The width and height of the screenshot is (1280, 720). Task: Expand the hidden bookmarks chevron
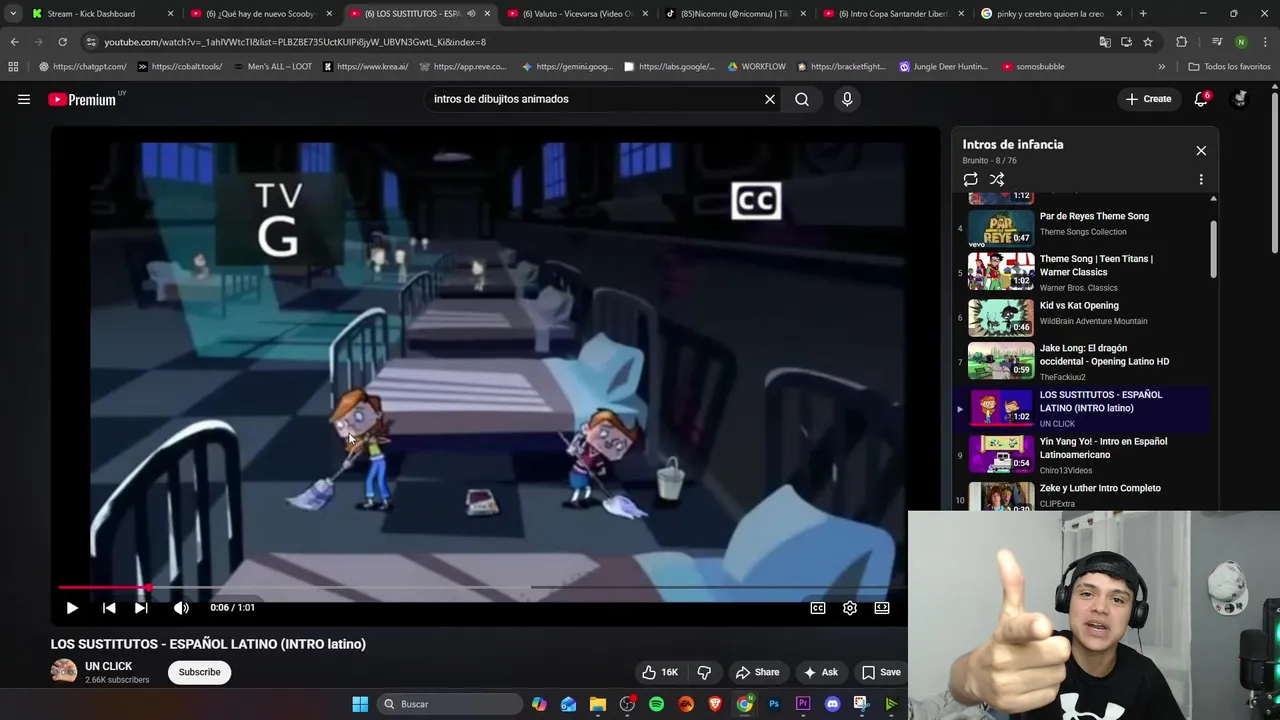click(1161, 66)
